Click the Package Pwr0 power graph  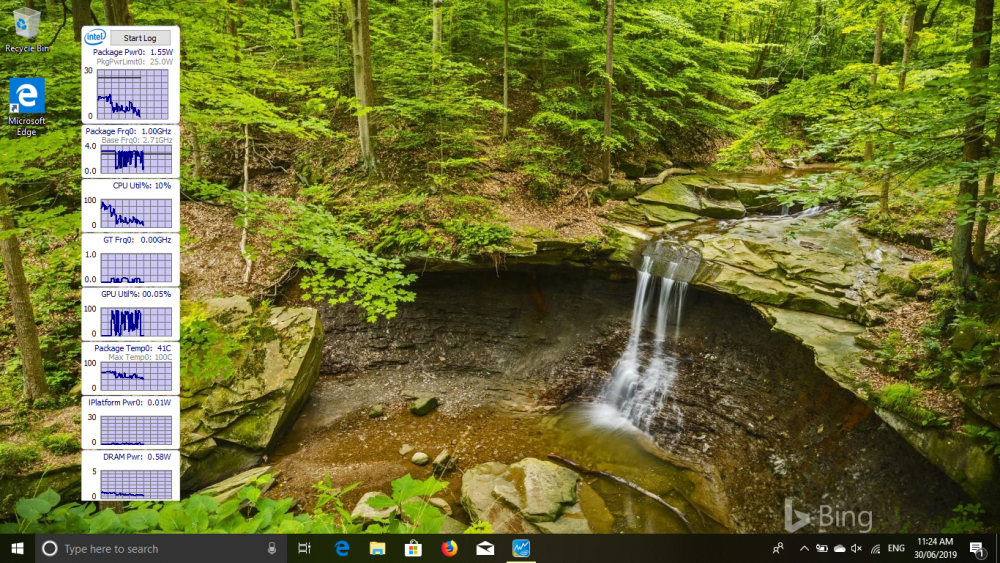[x=133, y=94]
